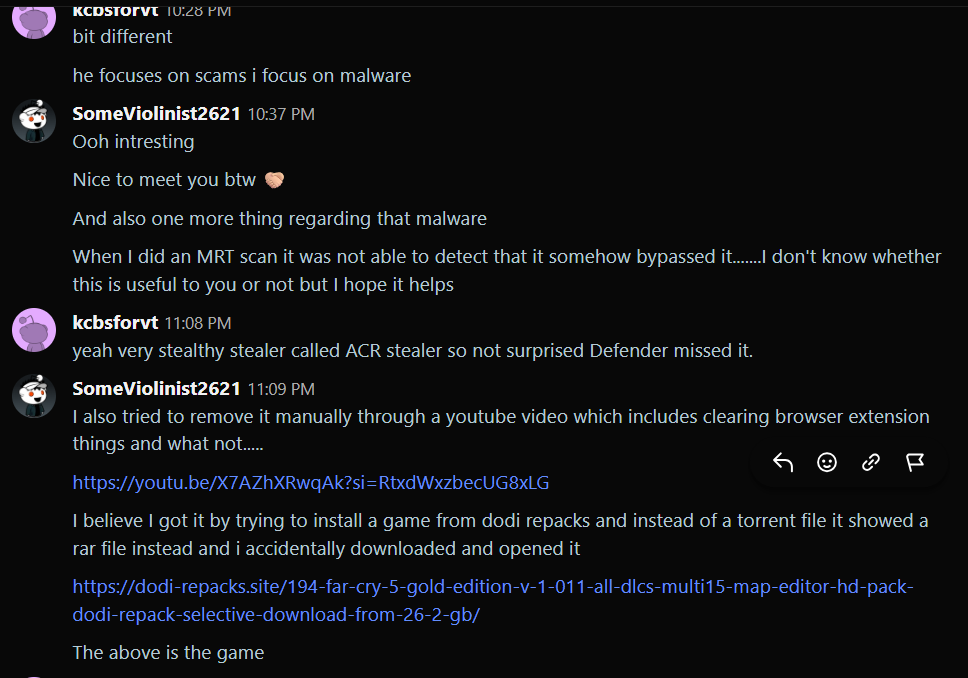Open kcbsforvt username at 11:08 PM

(115, 322)
